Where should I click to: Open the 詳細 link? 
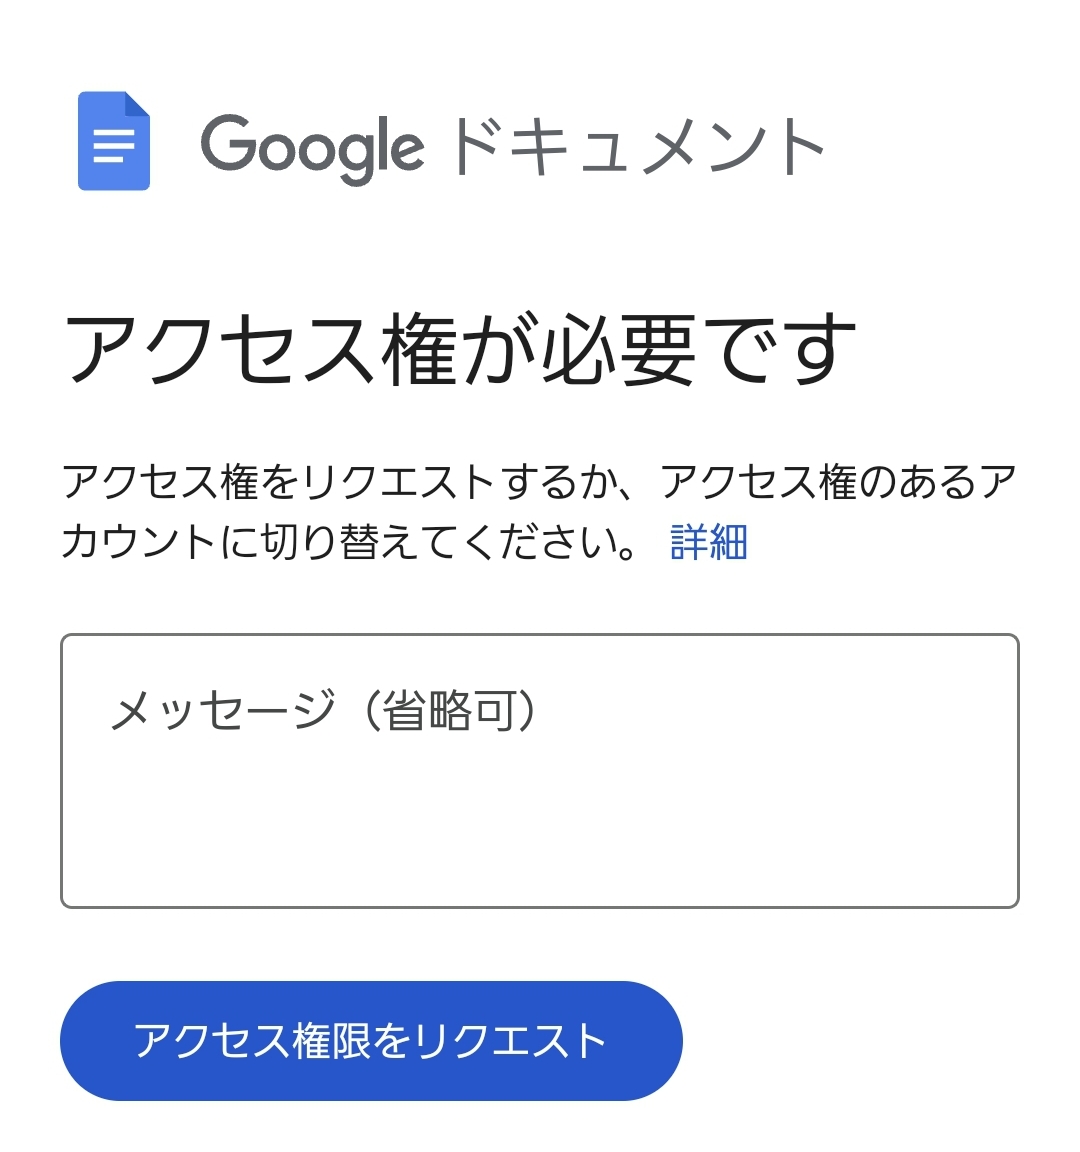click(708, 542)
